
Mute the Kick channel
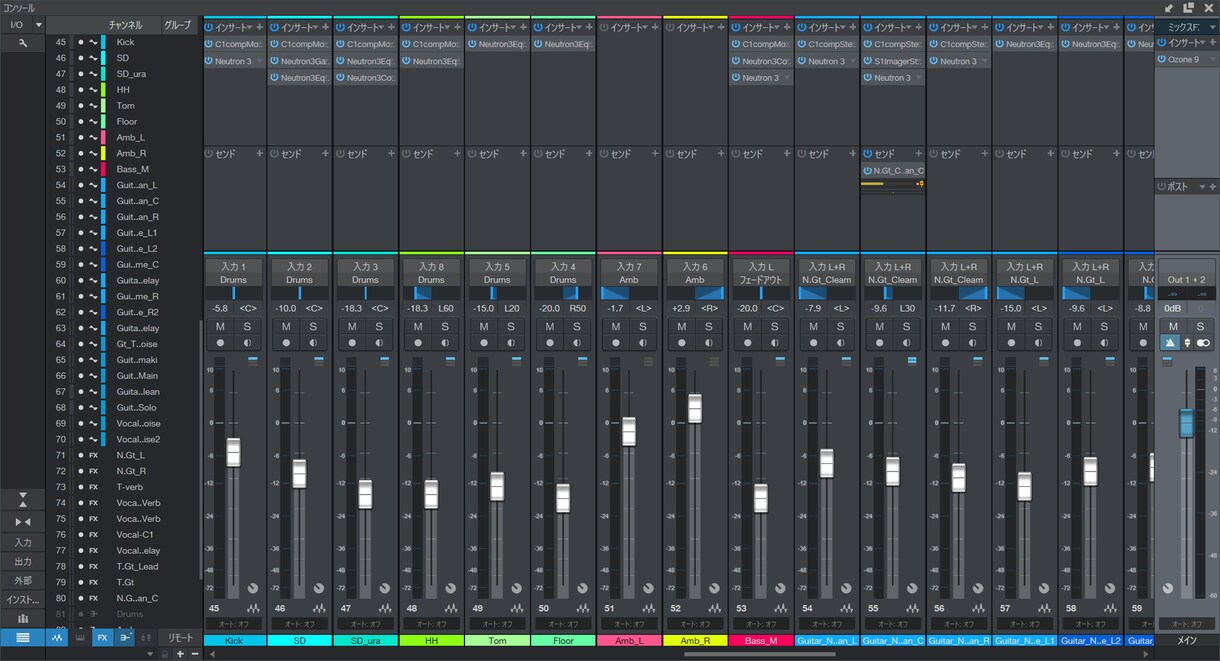[220, 327]
